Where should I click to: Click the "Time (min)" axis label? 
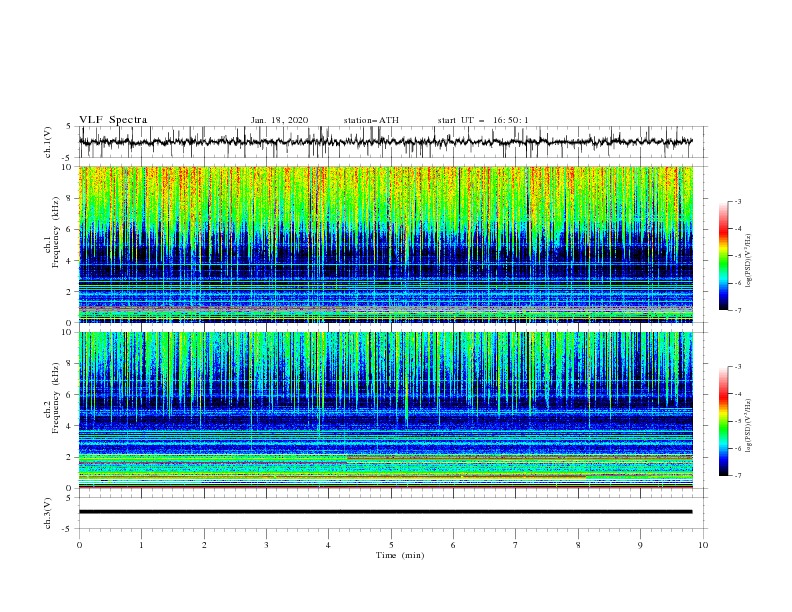coord(400,555)
